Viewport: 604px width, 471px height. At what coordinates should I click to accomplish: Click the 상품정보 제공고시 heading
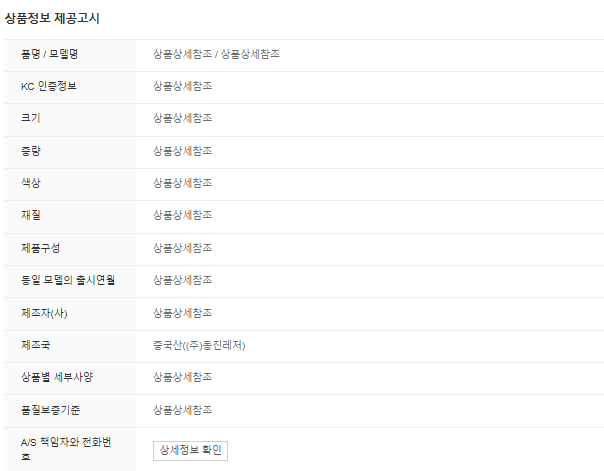[52, 18]
